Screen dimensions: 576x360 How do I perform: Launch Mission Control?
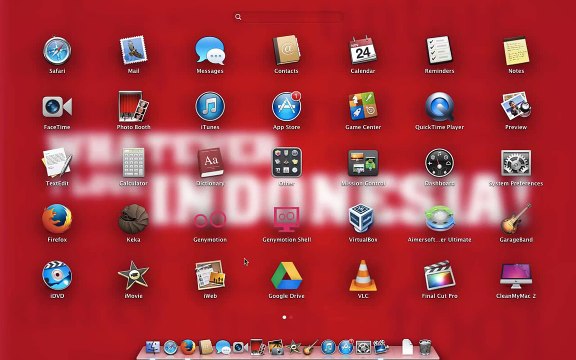pos(363,163)
